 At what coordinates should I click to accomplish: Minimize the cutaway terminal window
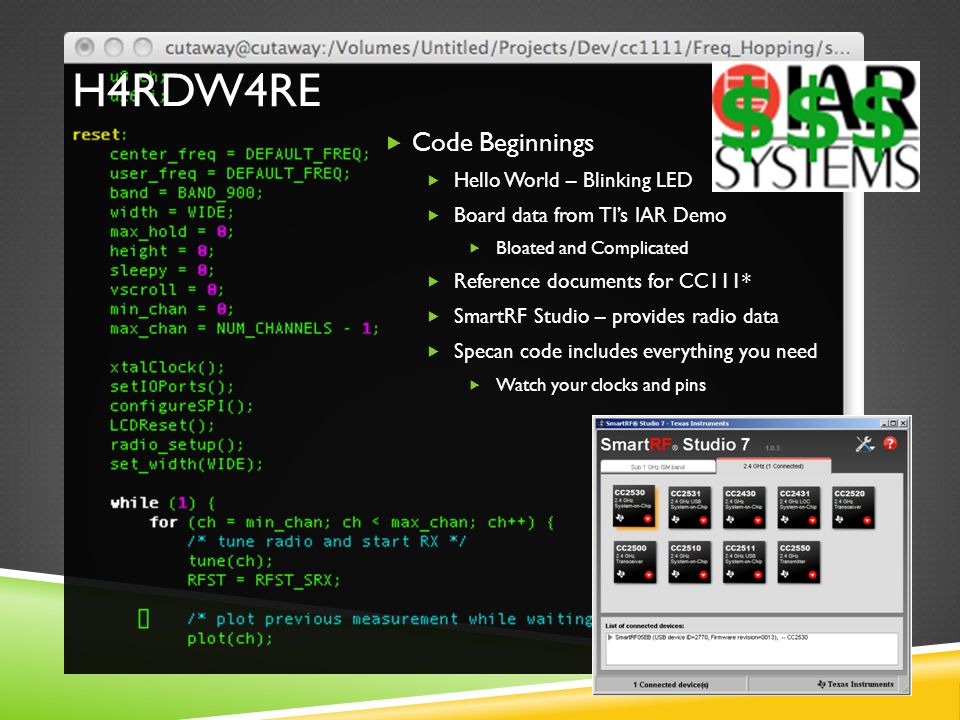tap(114, 47)
